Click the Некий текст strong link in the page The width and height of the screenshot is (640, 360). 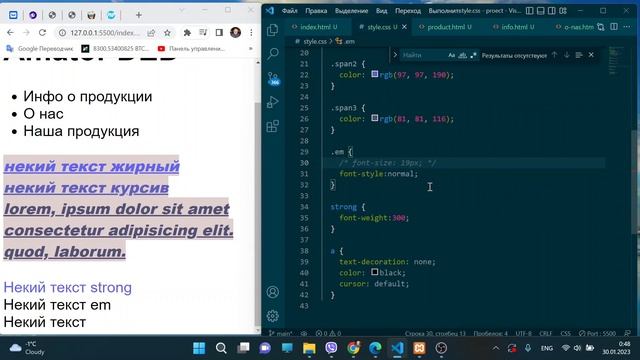click(67, 287)
